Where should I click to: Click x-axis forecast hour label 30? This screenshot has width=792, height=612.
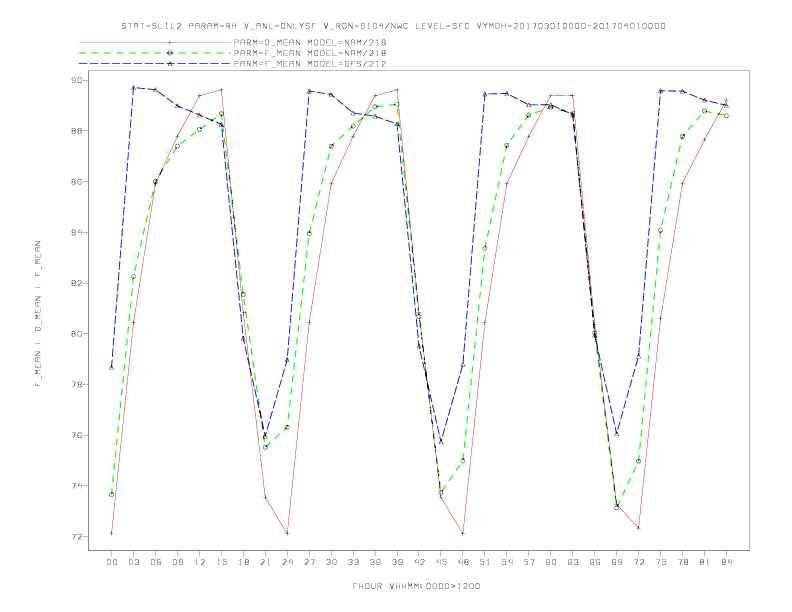tap(331, 562)
